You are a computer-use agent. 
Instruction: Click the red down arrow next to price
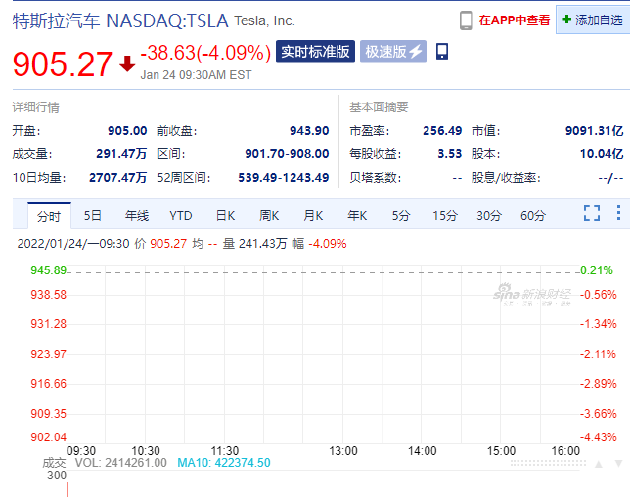tap(127, 64)
